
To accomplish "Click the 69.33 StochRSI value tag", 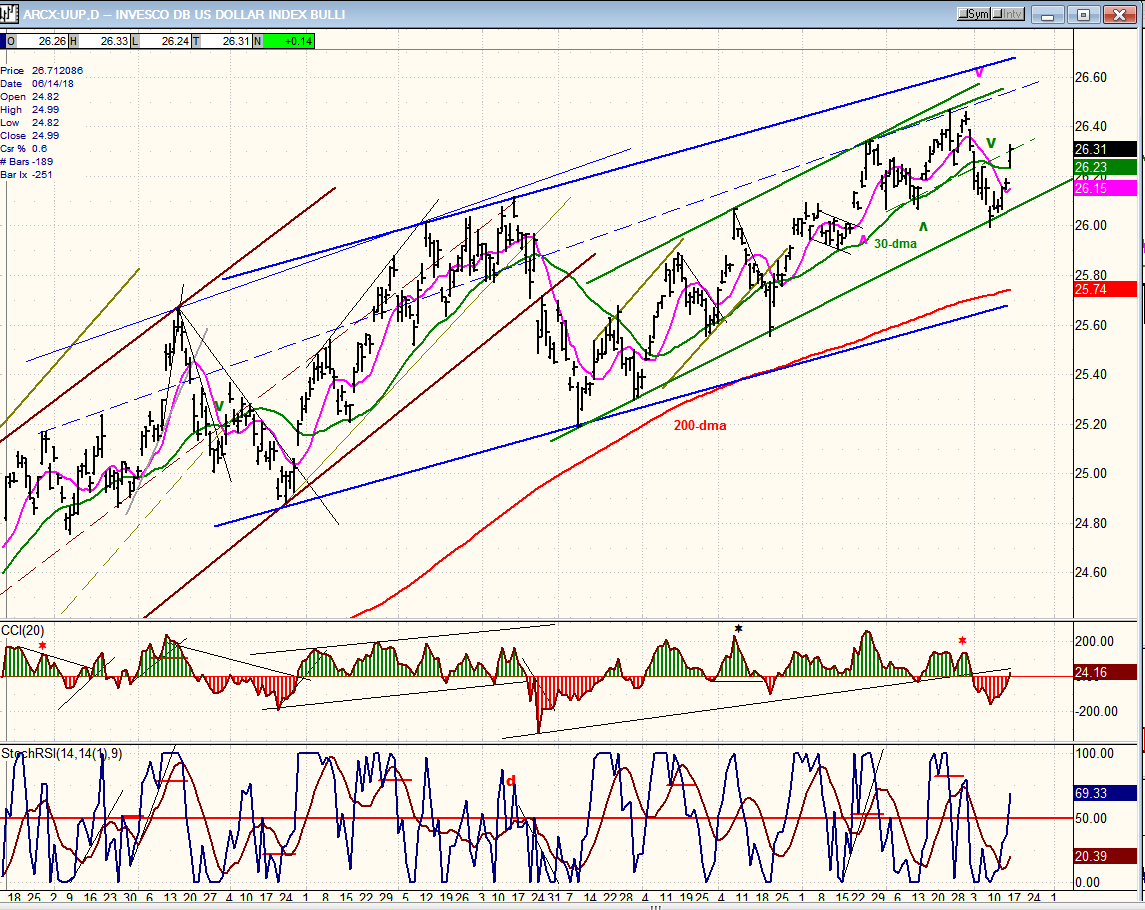I will click(x=1105, y=792).
